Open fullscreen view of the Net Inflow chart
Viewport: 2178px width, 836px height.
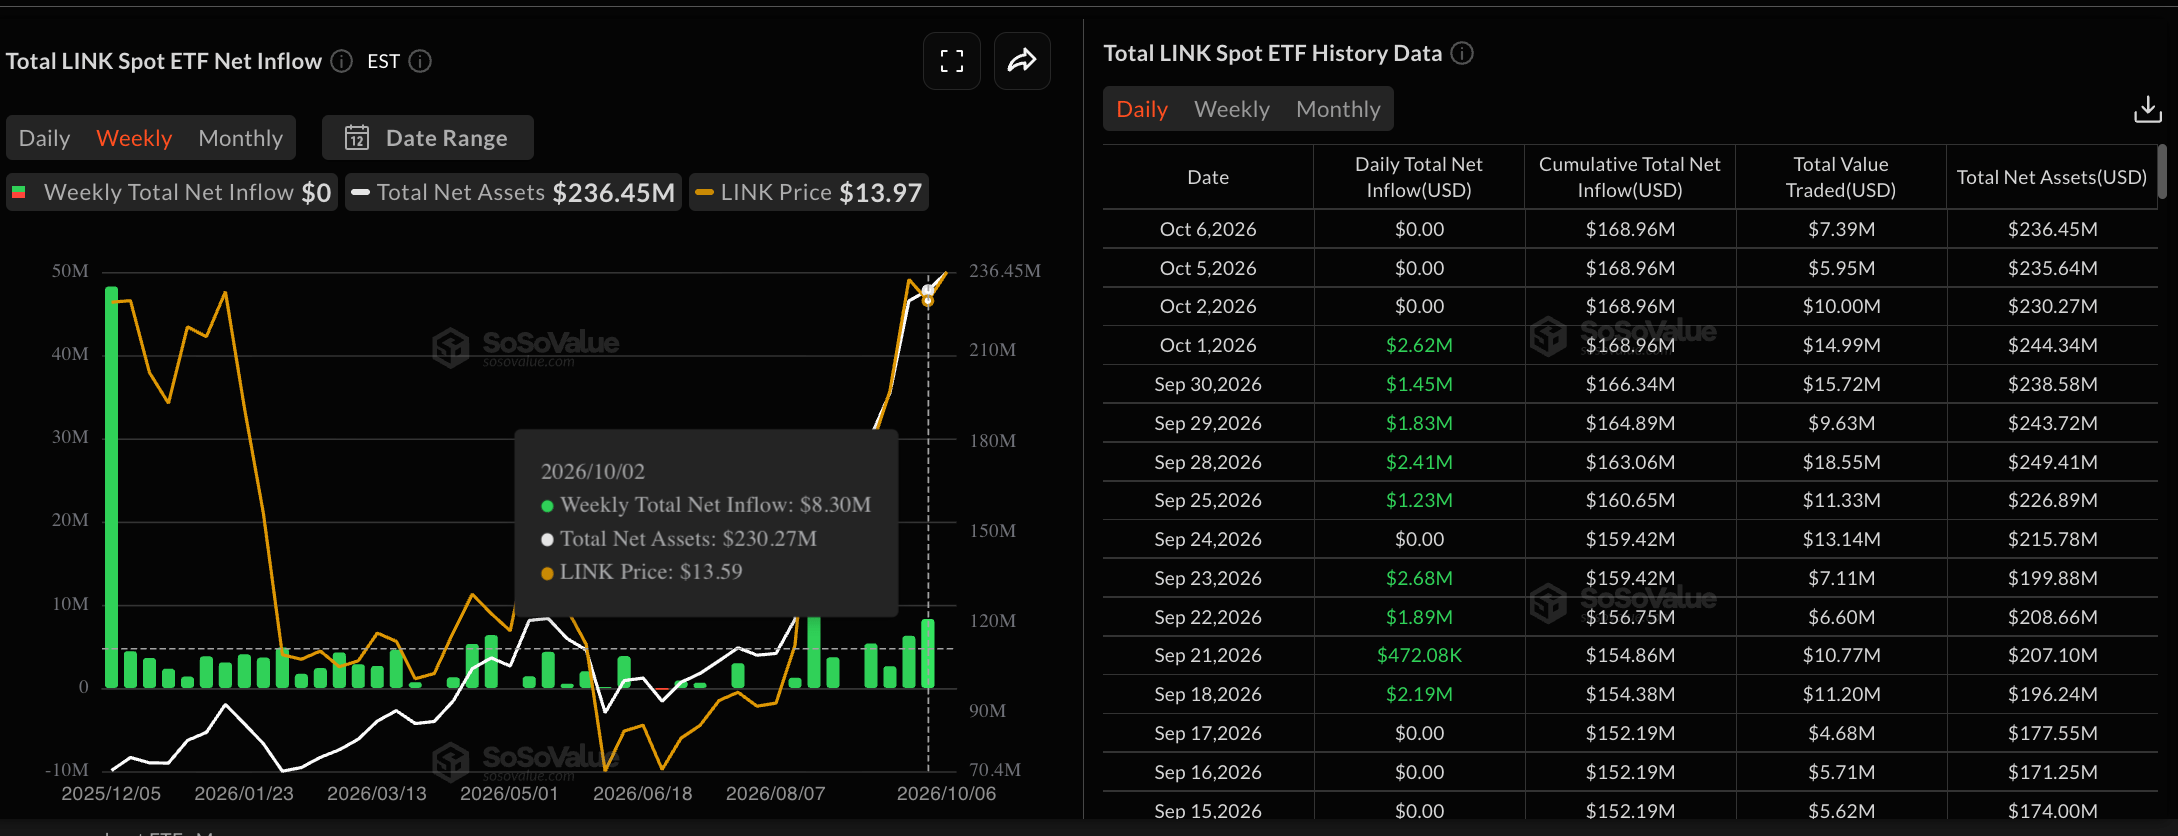coord(951,61)
